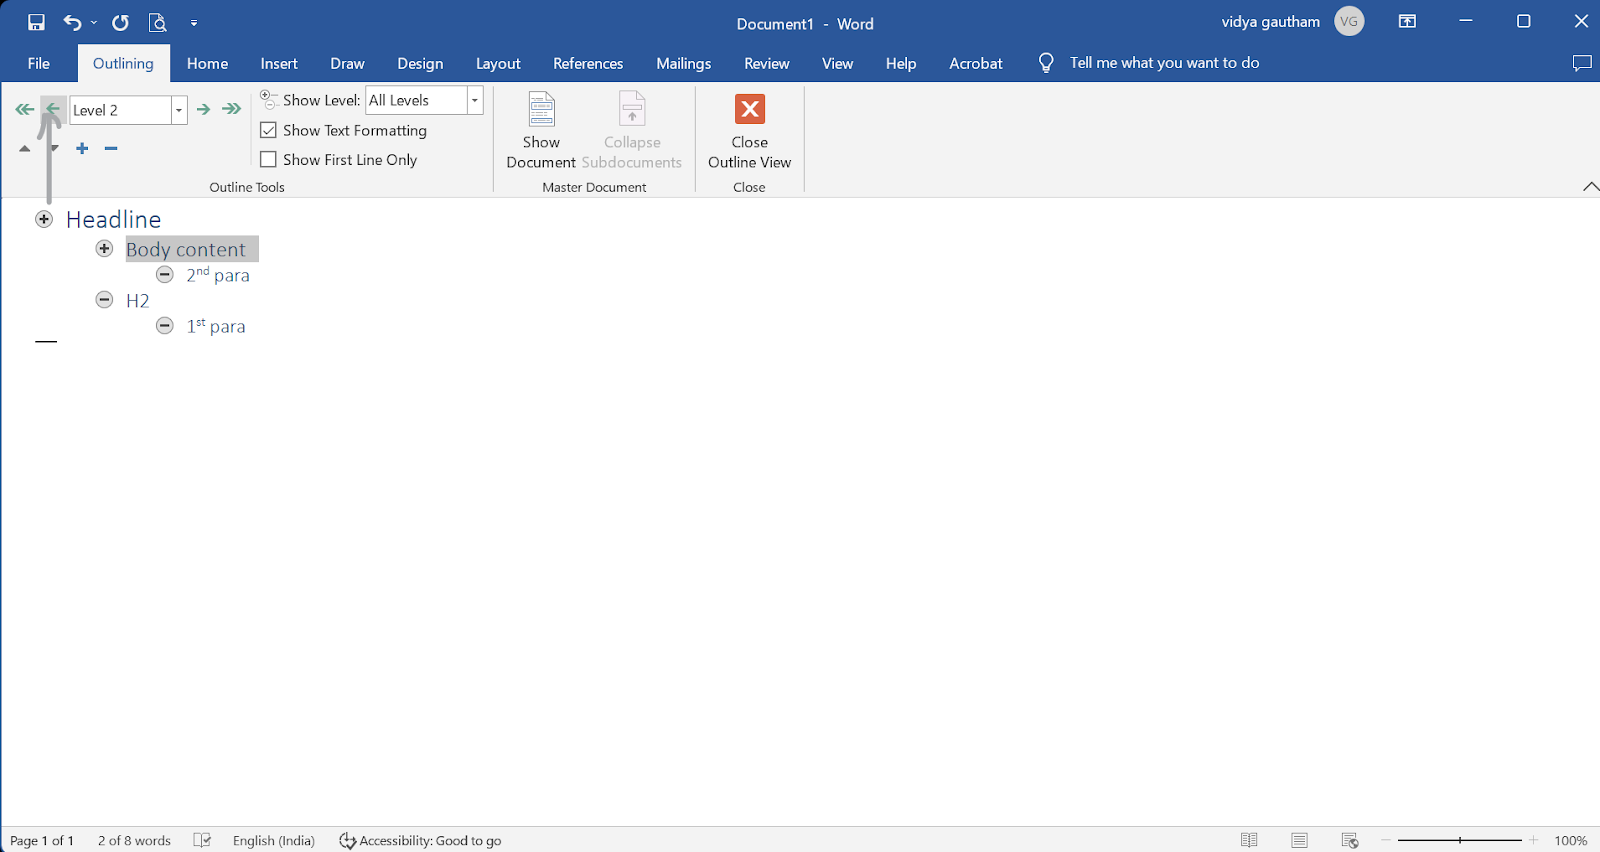Click the vidya gautham account name
The image size is (1600, 852).
click(x=1271, y=21)
